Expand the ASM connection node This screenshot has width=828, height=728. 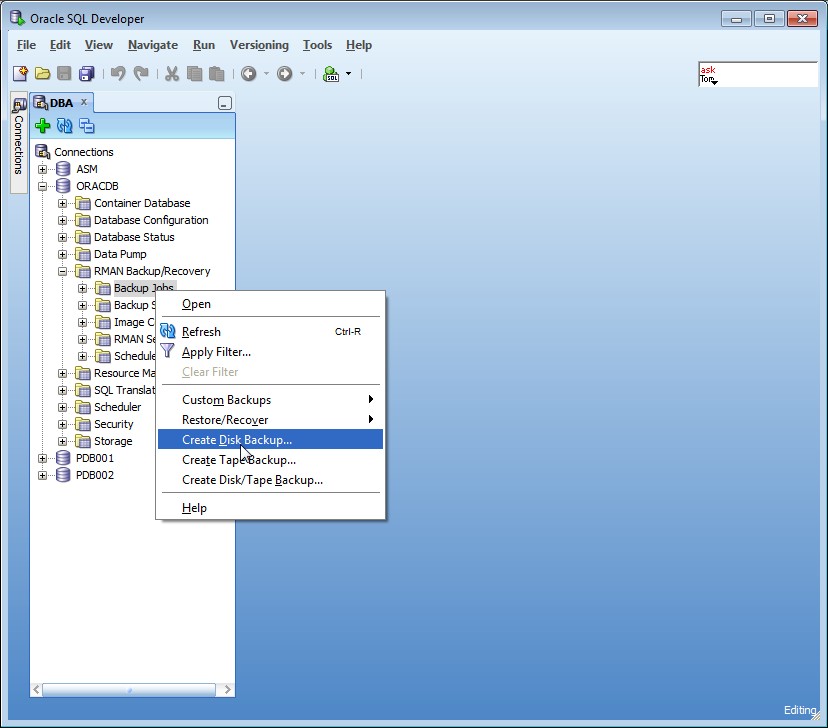[x=42, y=169]
